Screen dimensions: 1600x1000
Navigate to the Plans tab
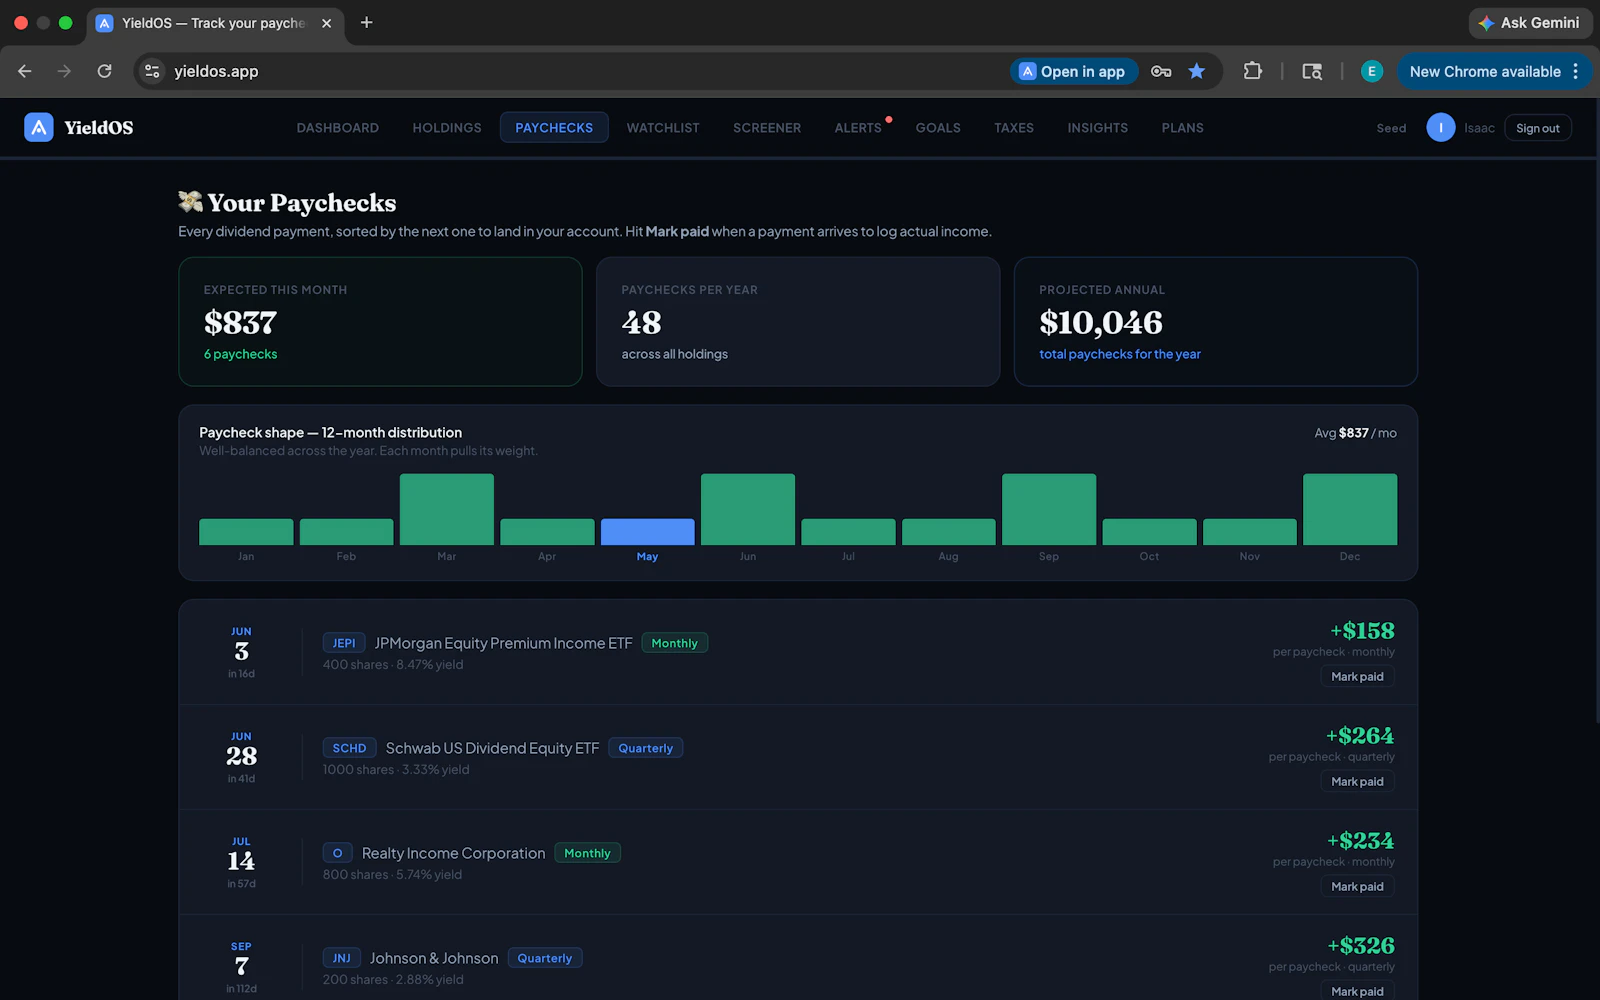1183,128
